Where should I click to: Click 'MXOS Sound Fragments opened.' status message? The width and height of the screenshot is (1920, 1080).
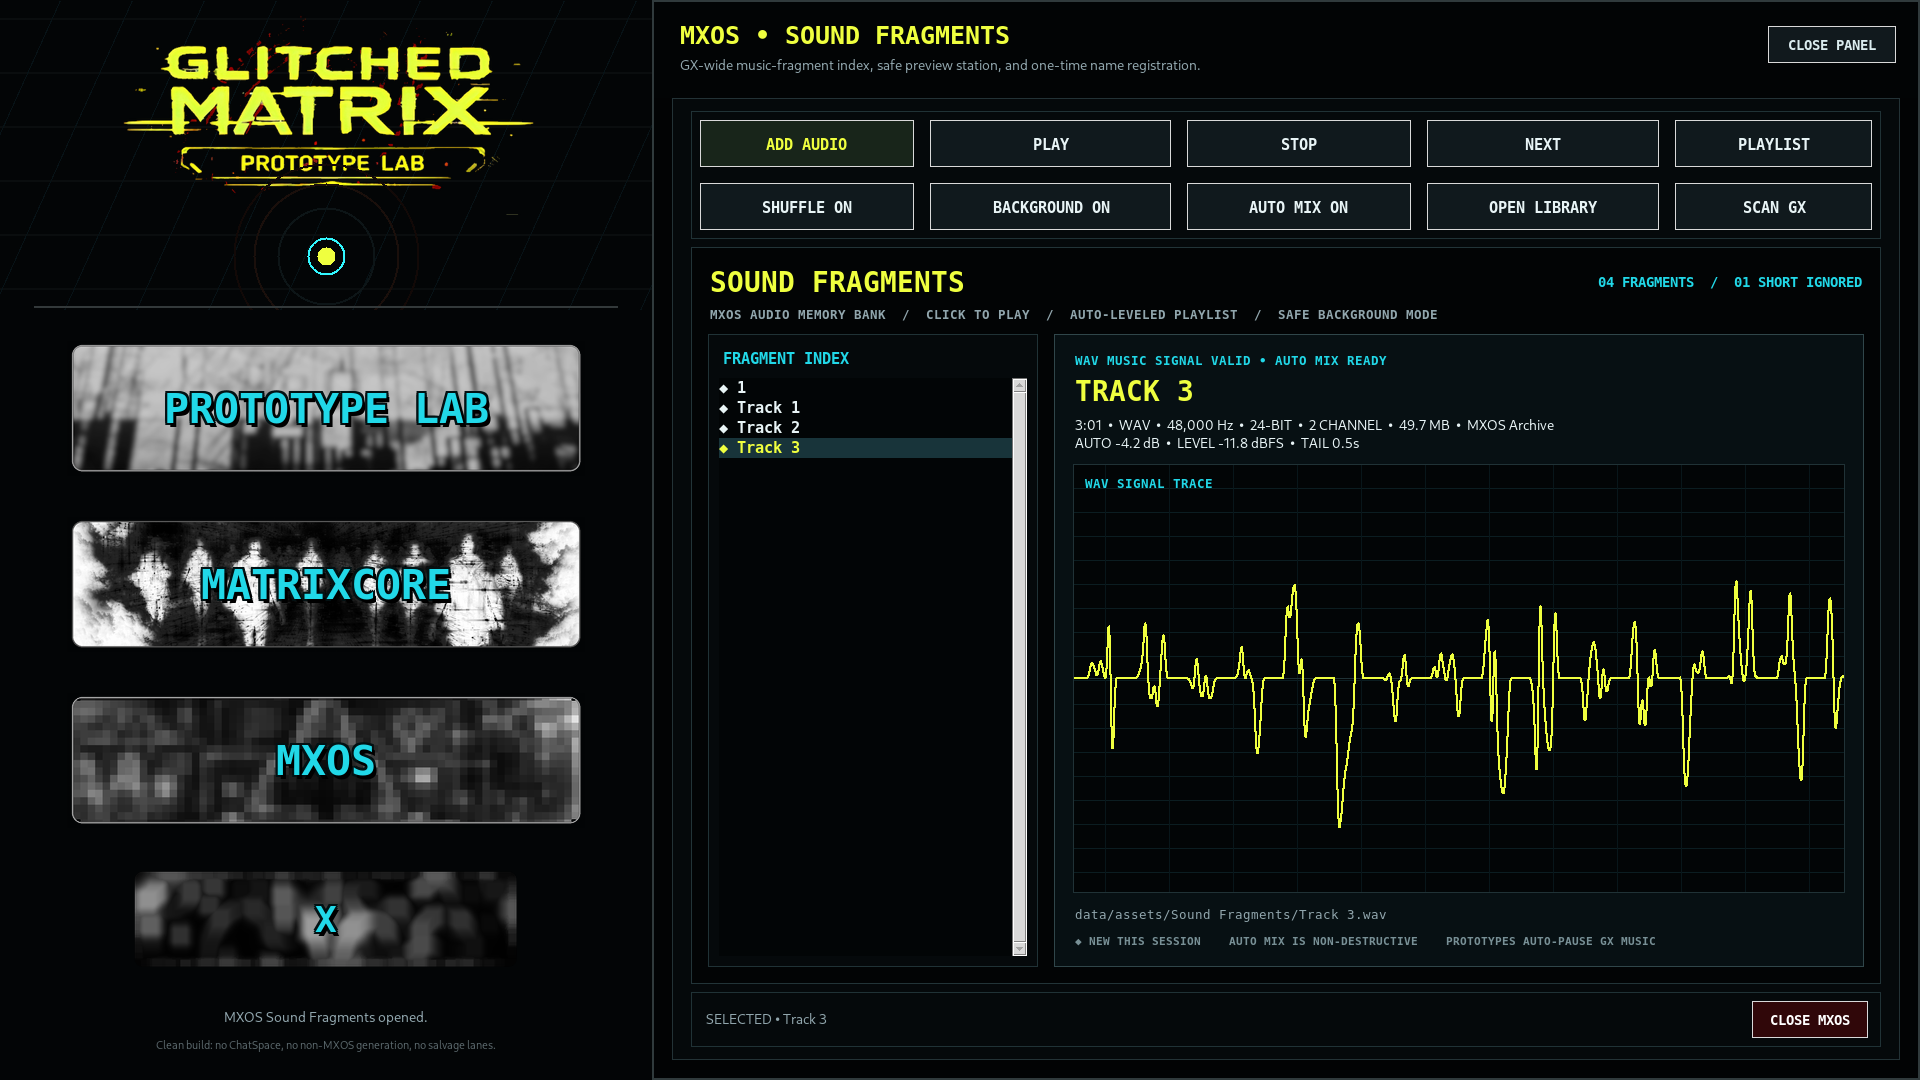[325, 1017]
